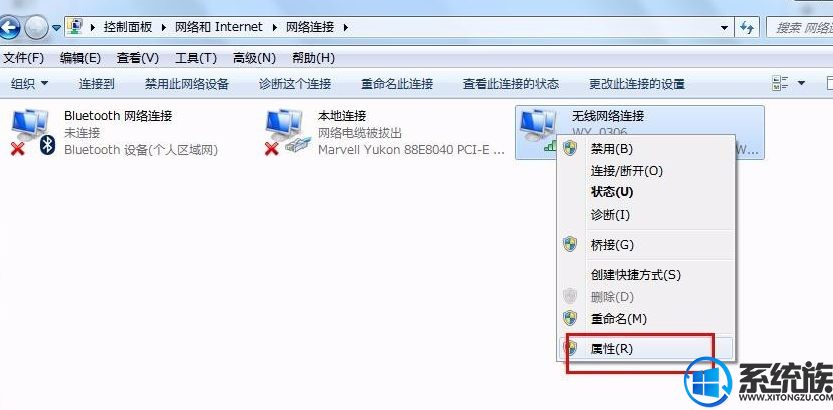Screen dimensions: 833x410
Task: Open the 工具(T) menu
Action: 196,58
